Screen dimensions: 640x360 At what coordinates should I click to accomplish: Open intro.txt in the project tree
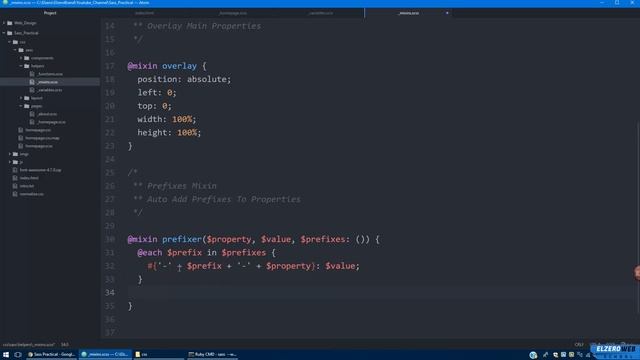coord(27,186)
